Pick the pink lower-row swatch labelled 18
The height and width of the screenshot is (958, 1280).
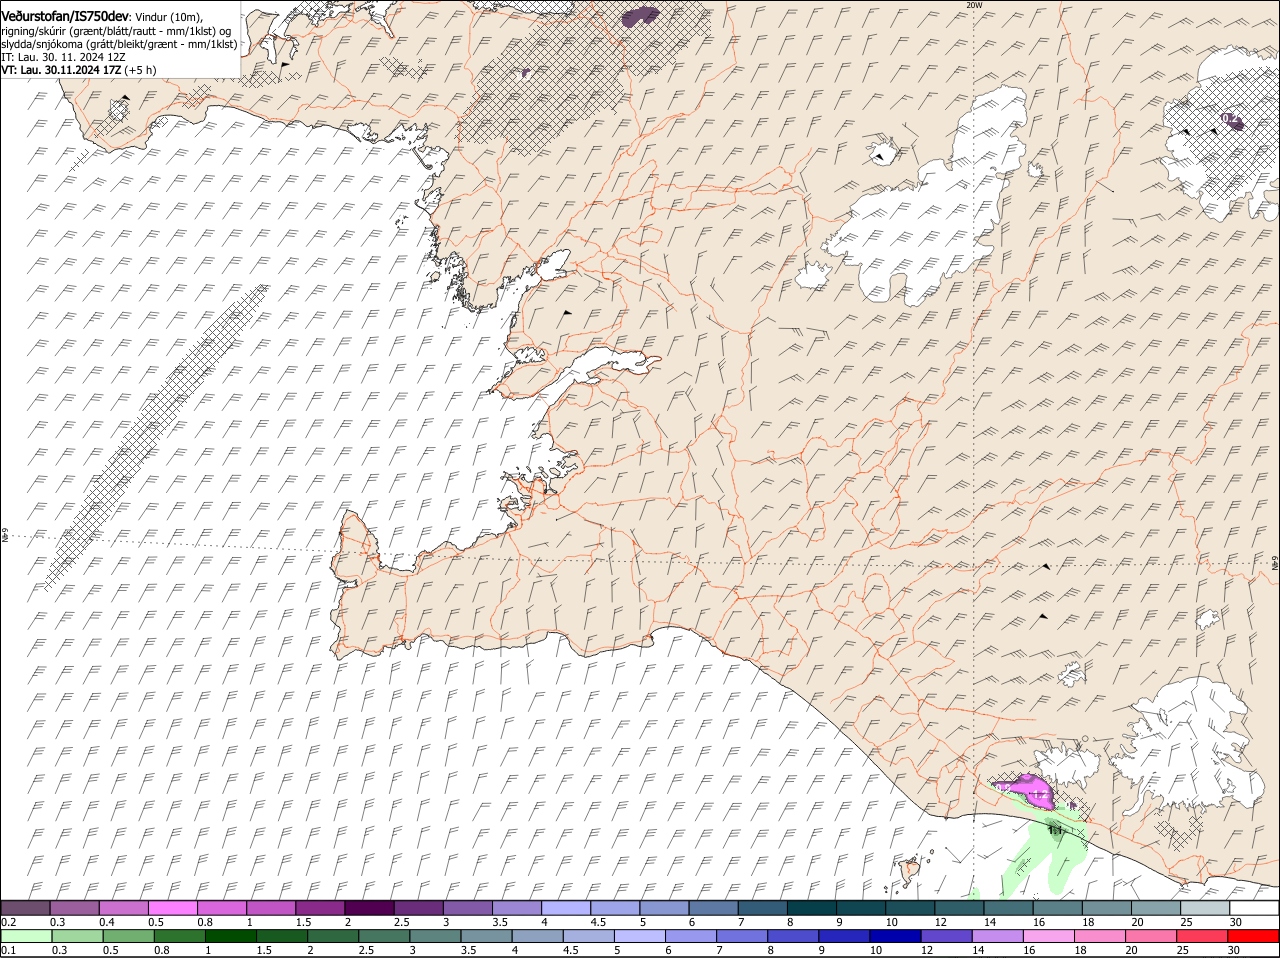[1100, 937]
